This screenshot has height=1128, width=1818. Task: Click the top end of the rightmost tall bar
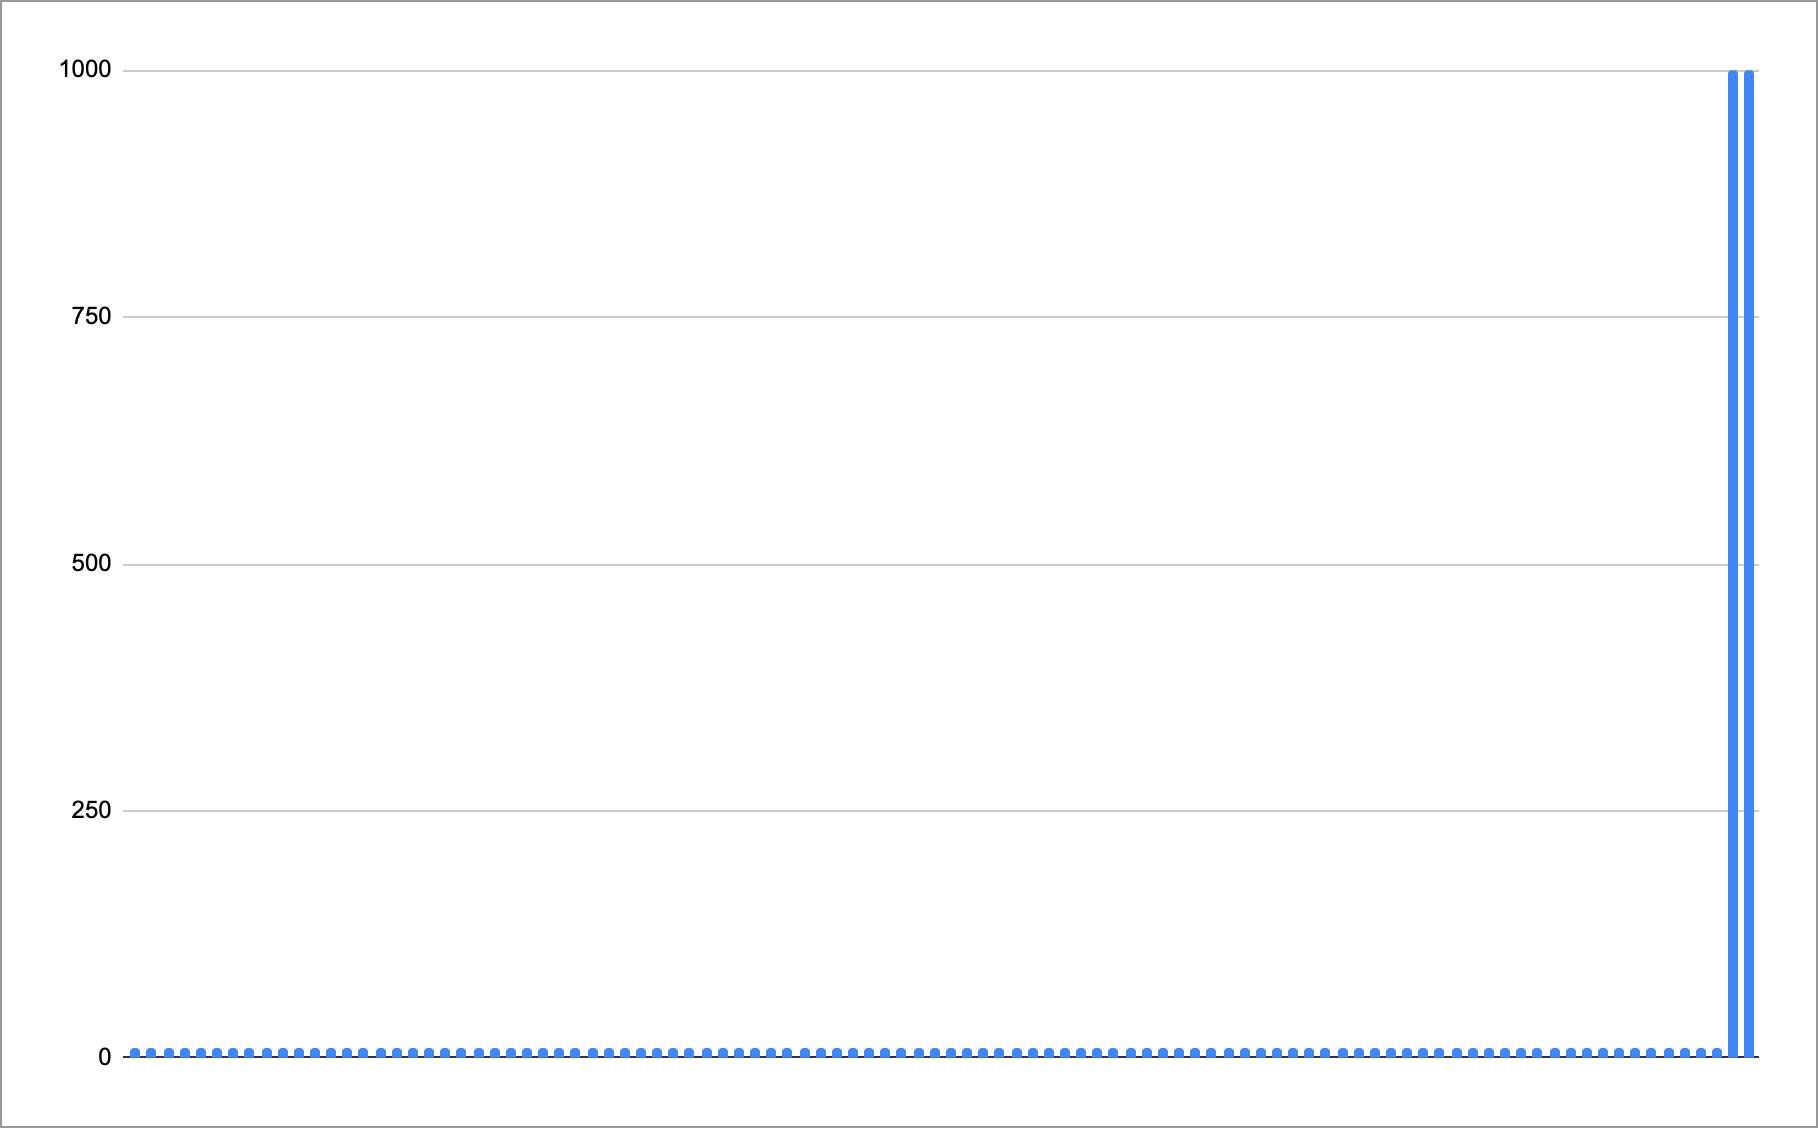pyautogui.click(x=1749, y=74)
